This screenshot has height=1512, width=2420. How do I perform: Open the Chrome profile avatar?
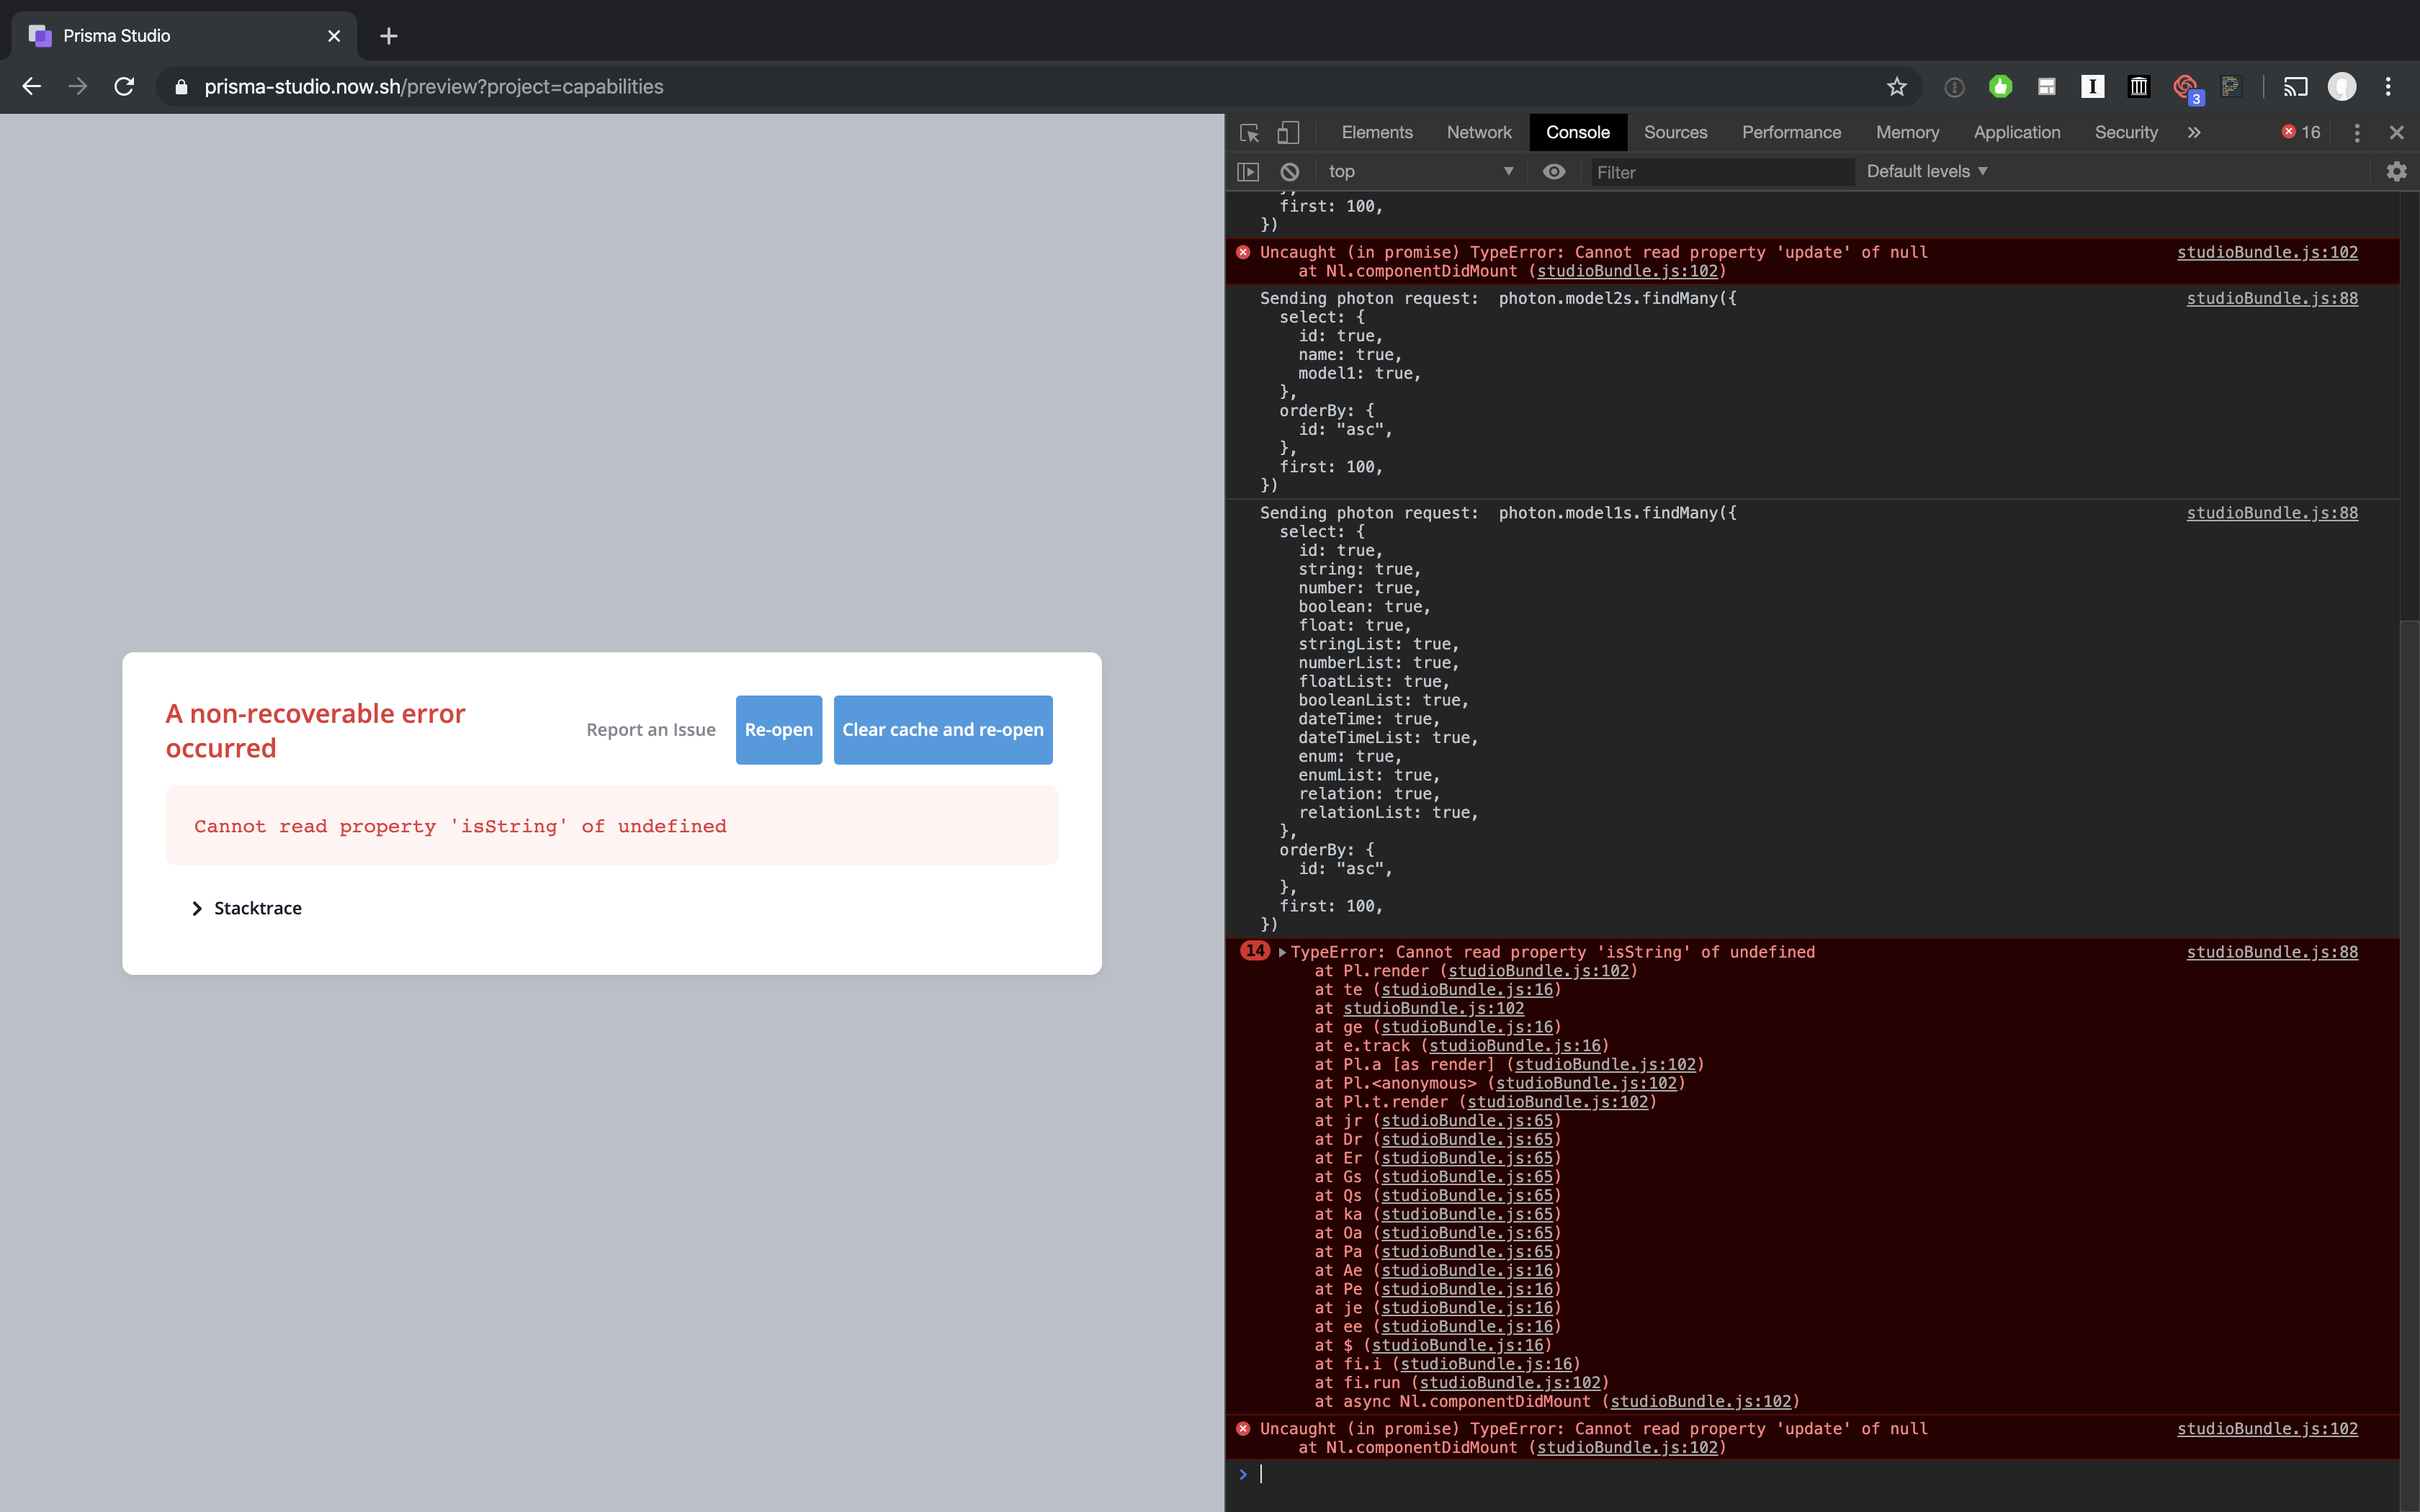[x=2341, y=87]
